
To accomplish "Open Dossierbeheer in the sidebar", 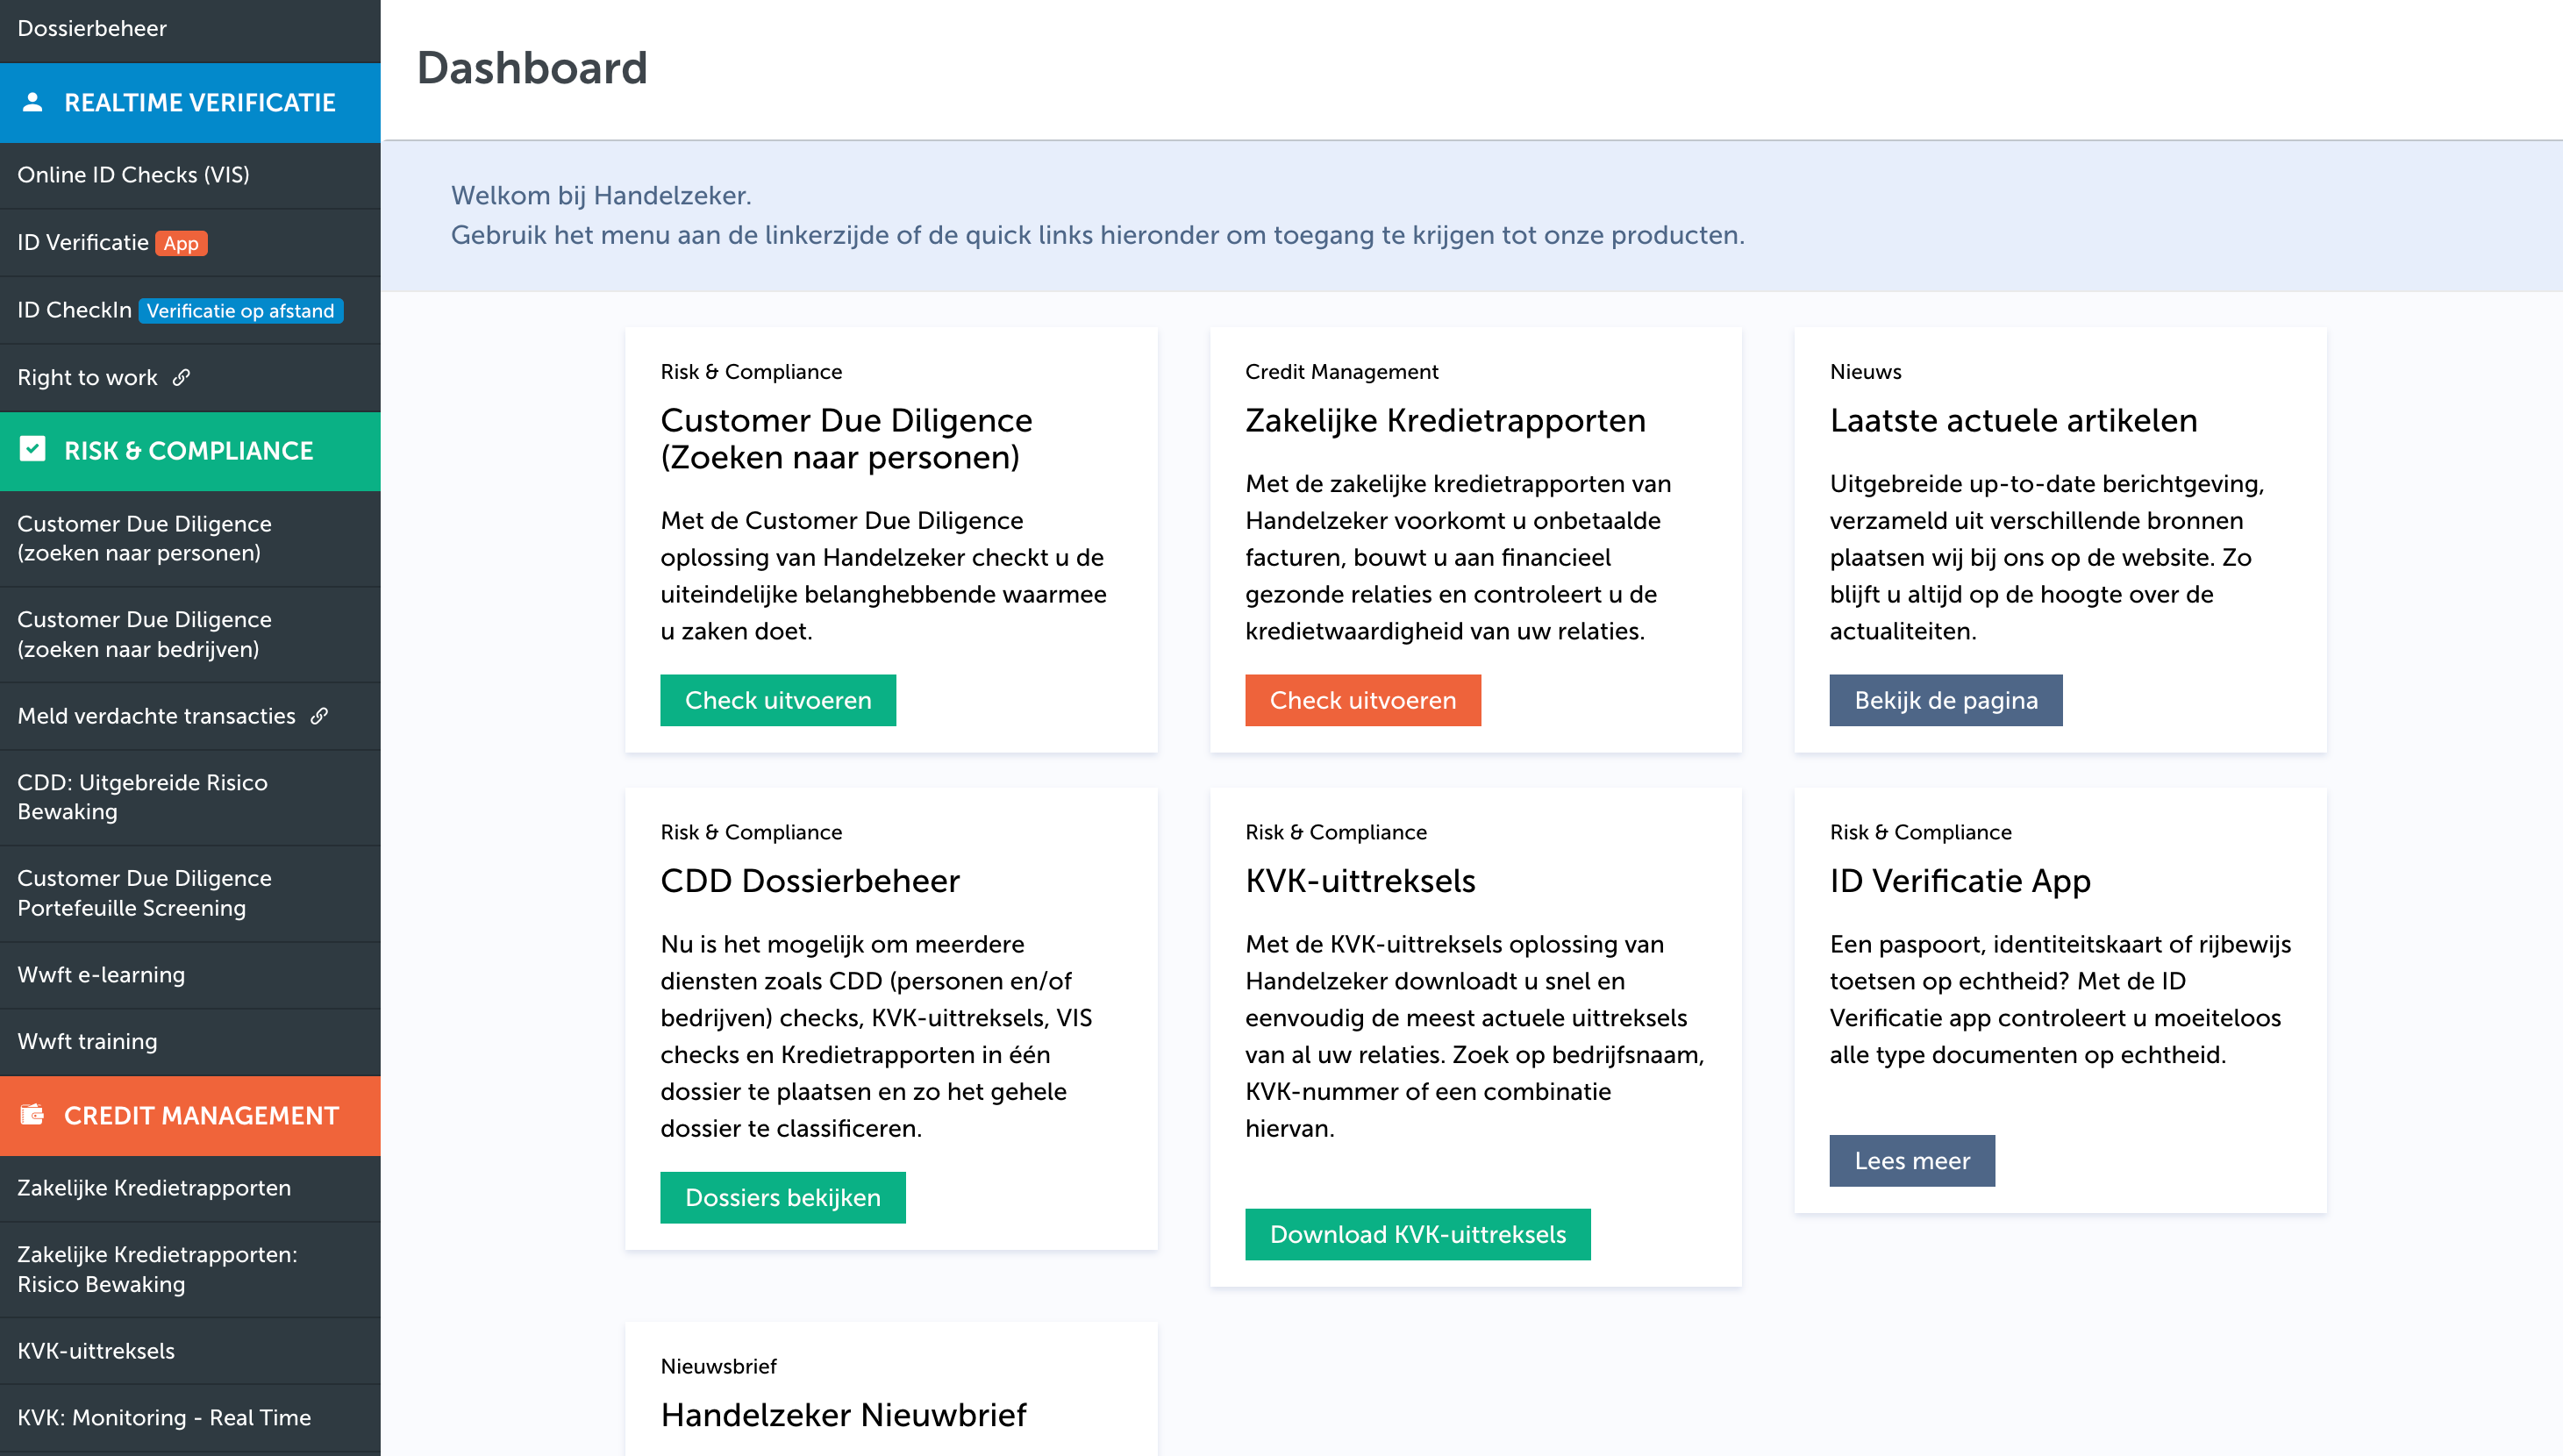I will click(x=92, y=28).
